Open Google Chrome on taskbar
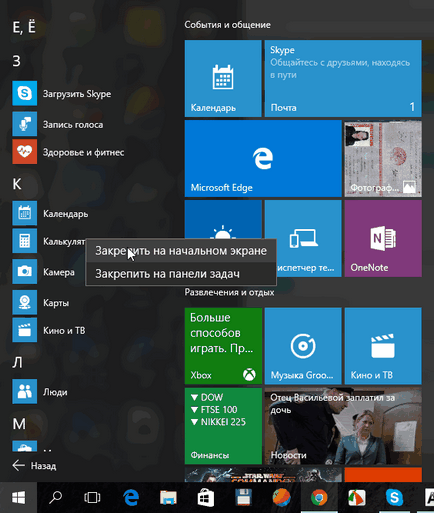Image resolution: width=434 pixels, height=513 pixels. [319, 498]
